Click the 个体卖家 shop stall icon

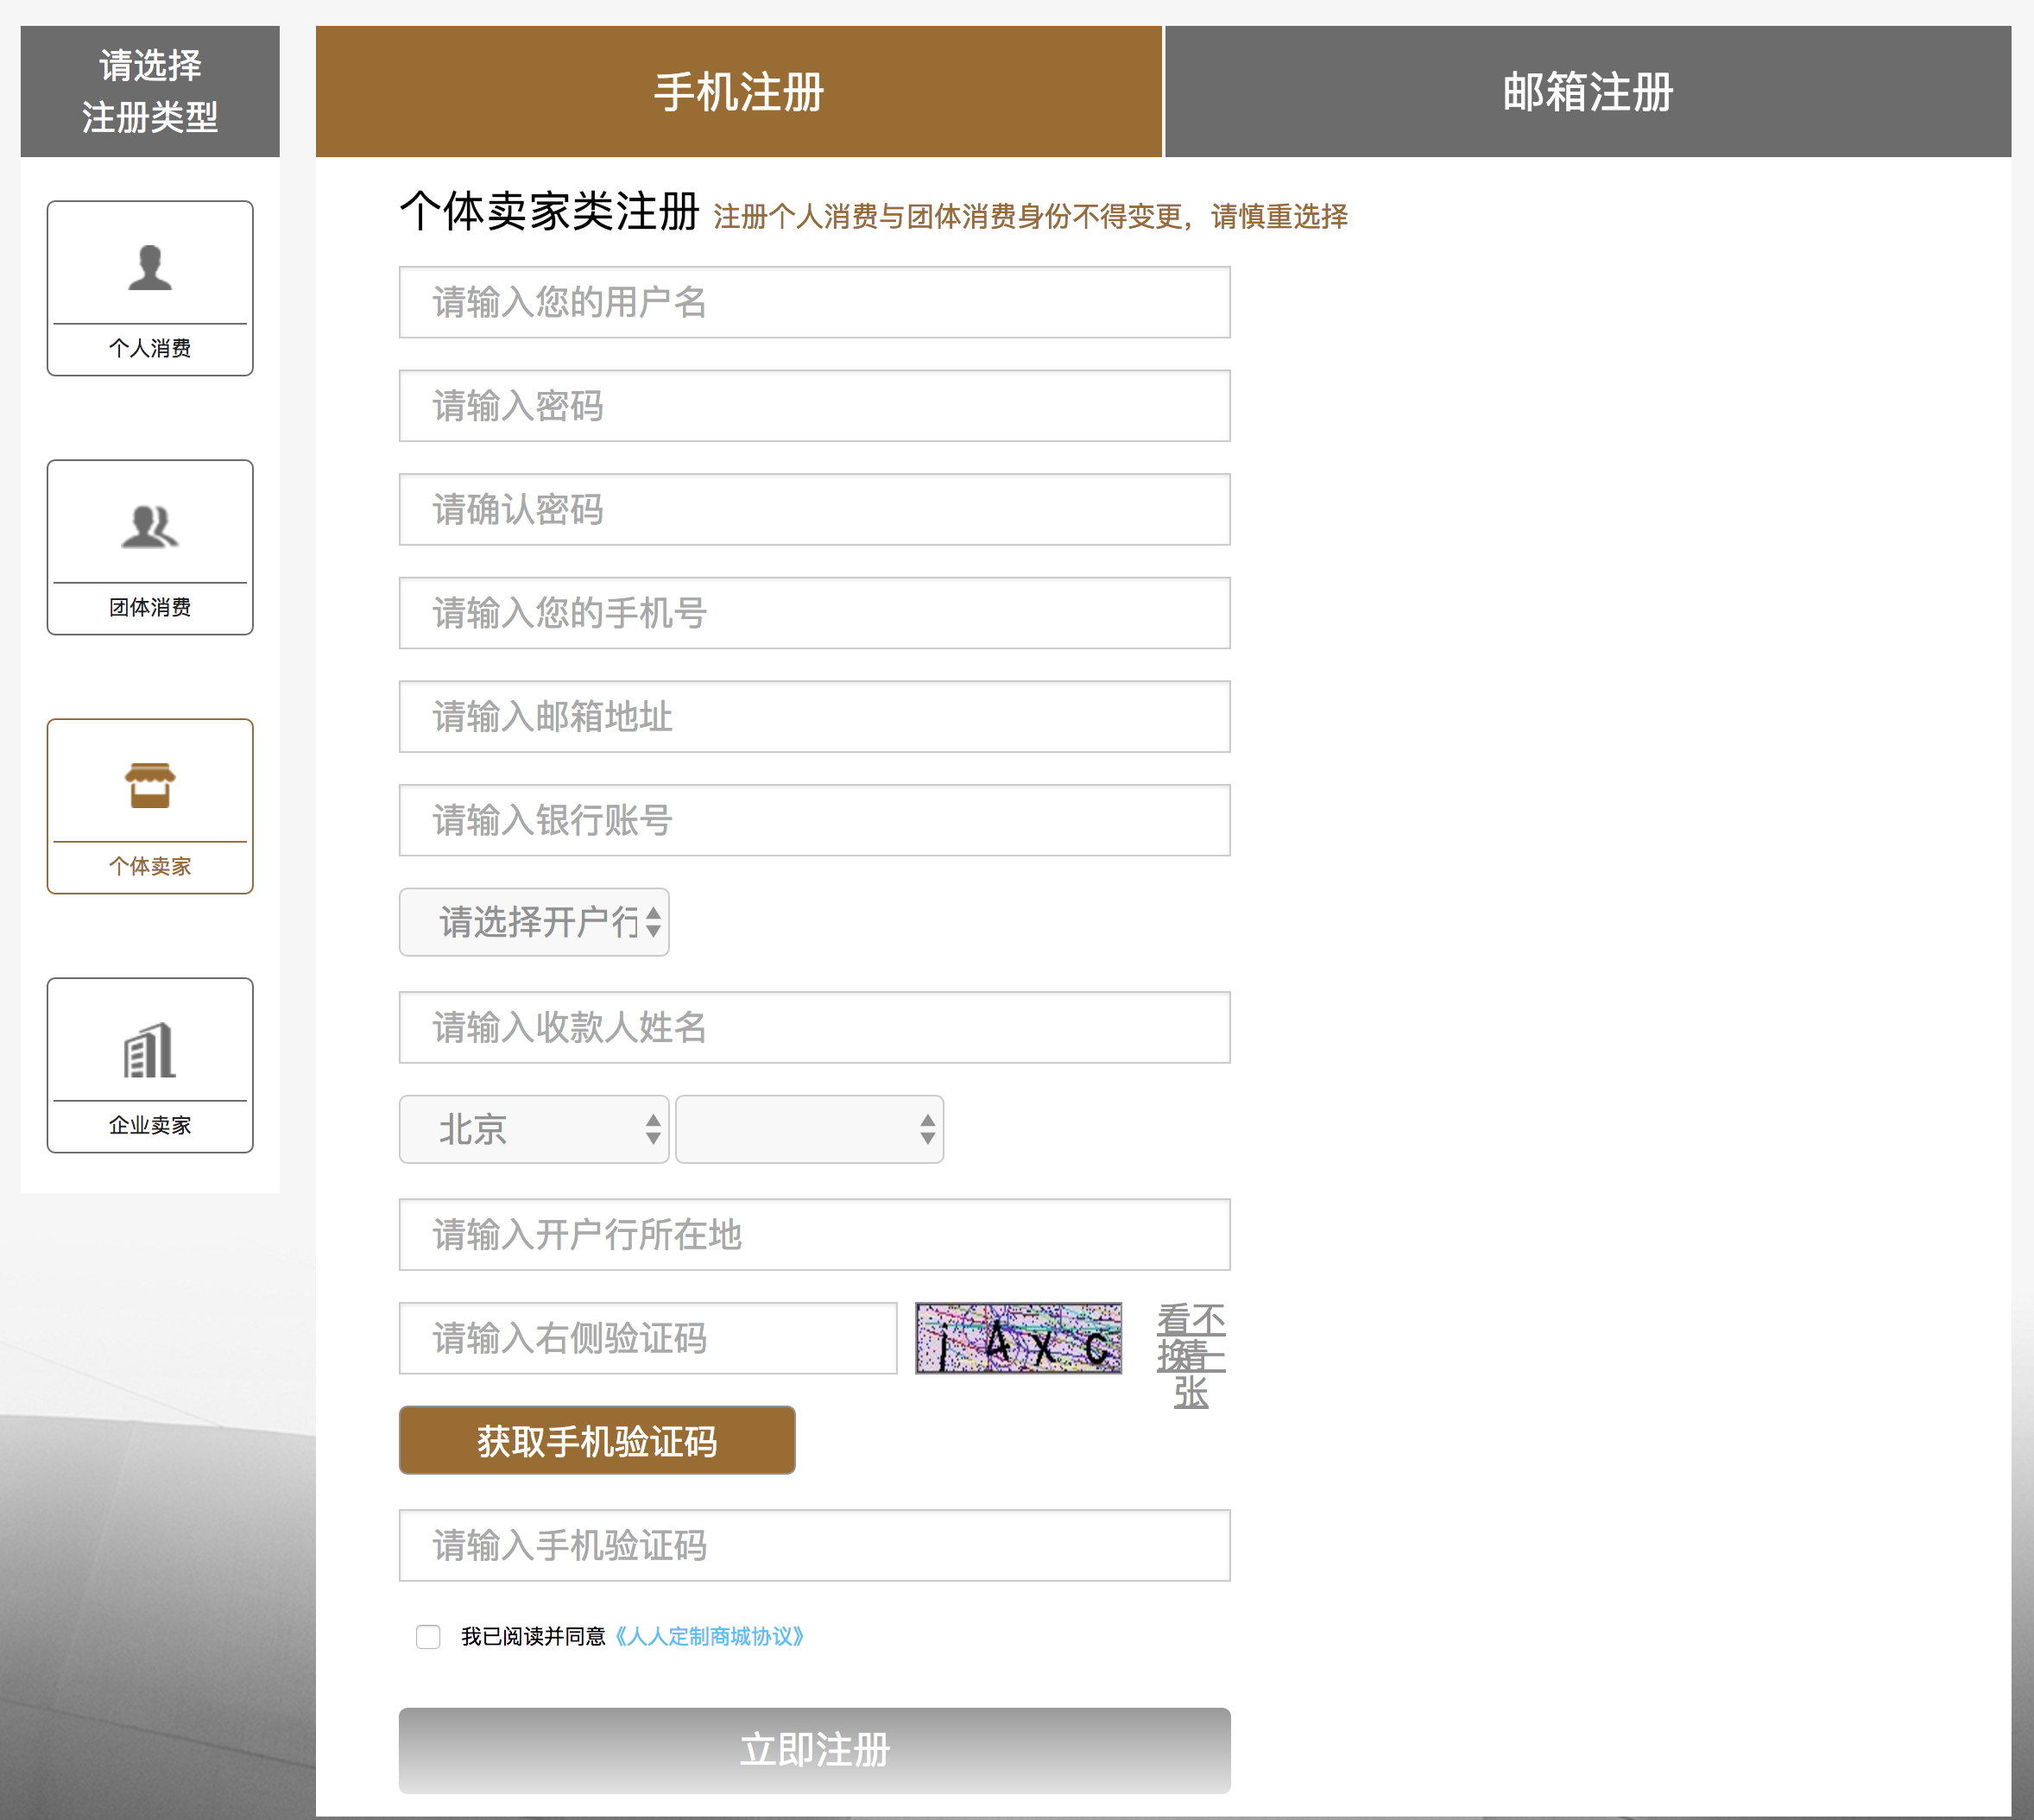pos(150,786)
